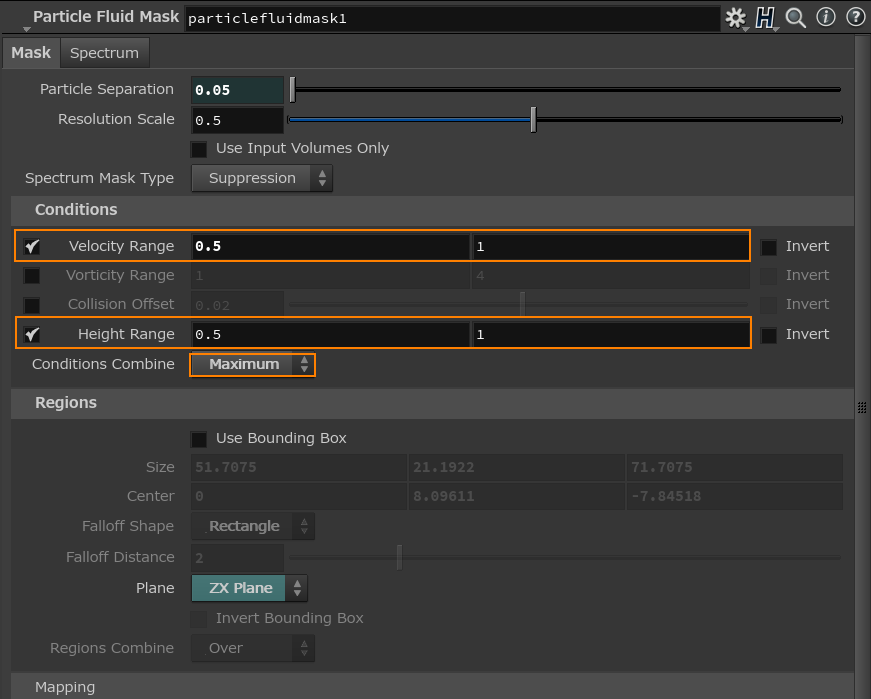
Task: Switch to the Spectrum tab
Action: 104,53
